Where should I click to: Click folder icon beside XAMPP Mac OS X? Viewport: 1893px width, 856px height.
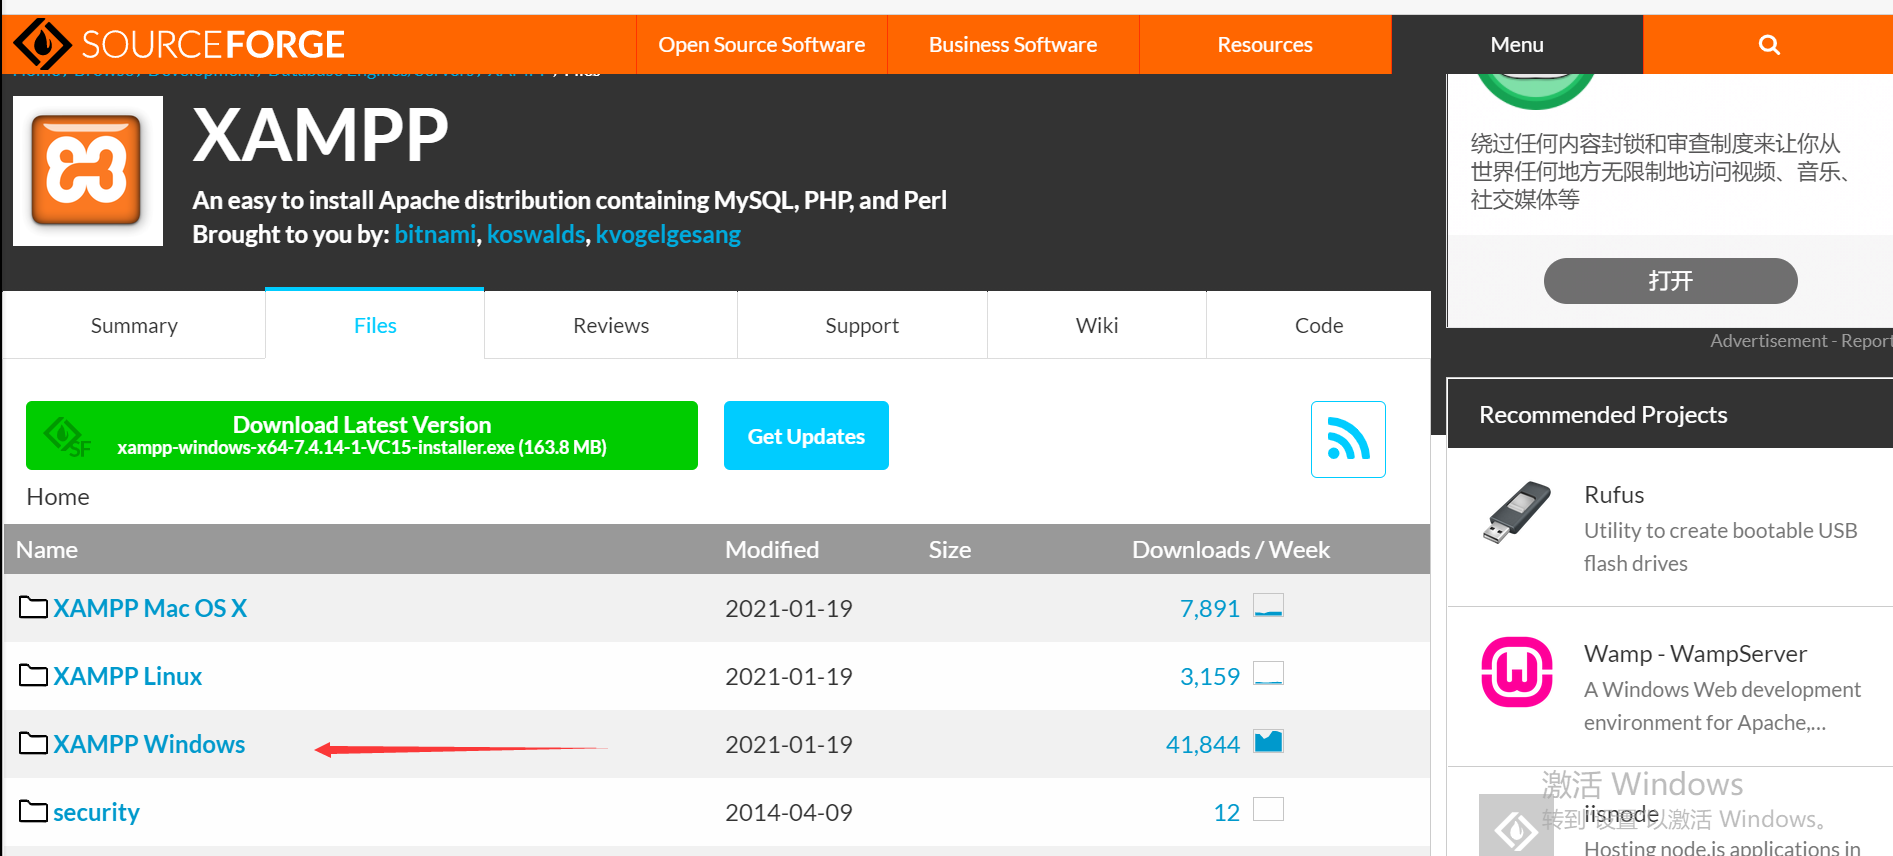click(x=33, y=607)
